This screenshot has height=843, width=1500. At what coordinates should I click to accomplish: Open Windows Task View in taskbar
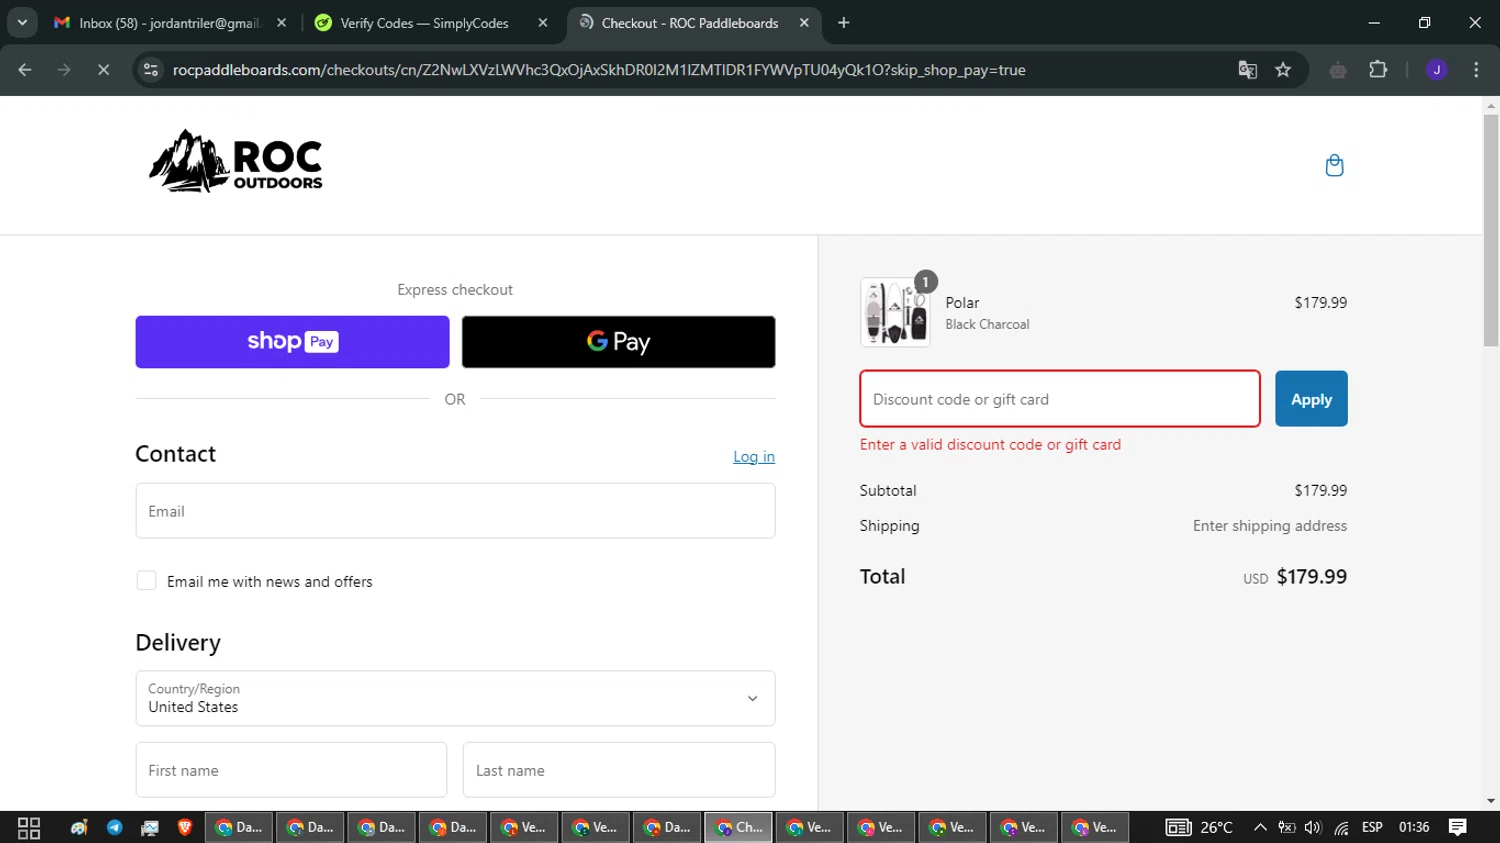point(29,828)
